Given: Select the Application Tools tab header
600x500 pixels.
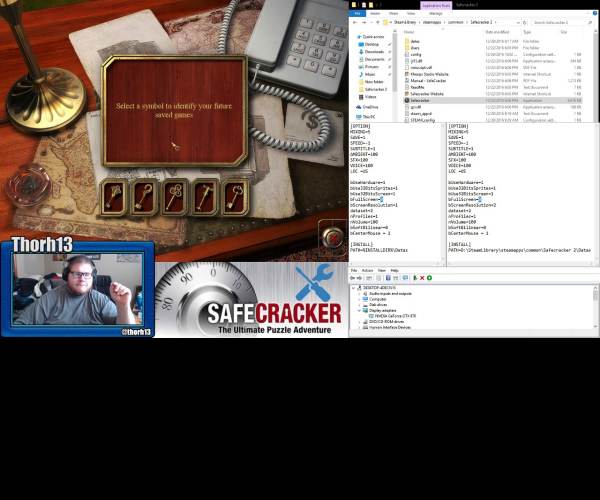Looking at the screenshot, I should click(x=436, y=5).
